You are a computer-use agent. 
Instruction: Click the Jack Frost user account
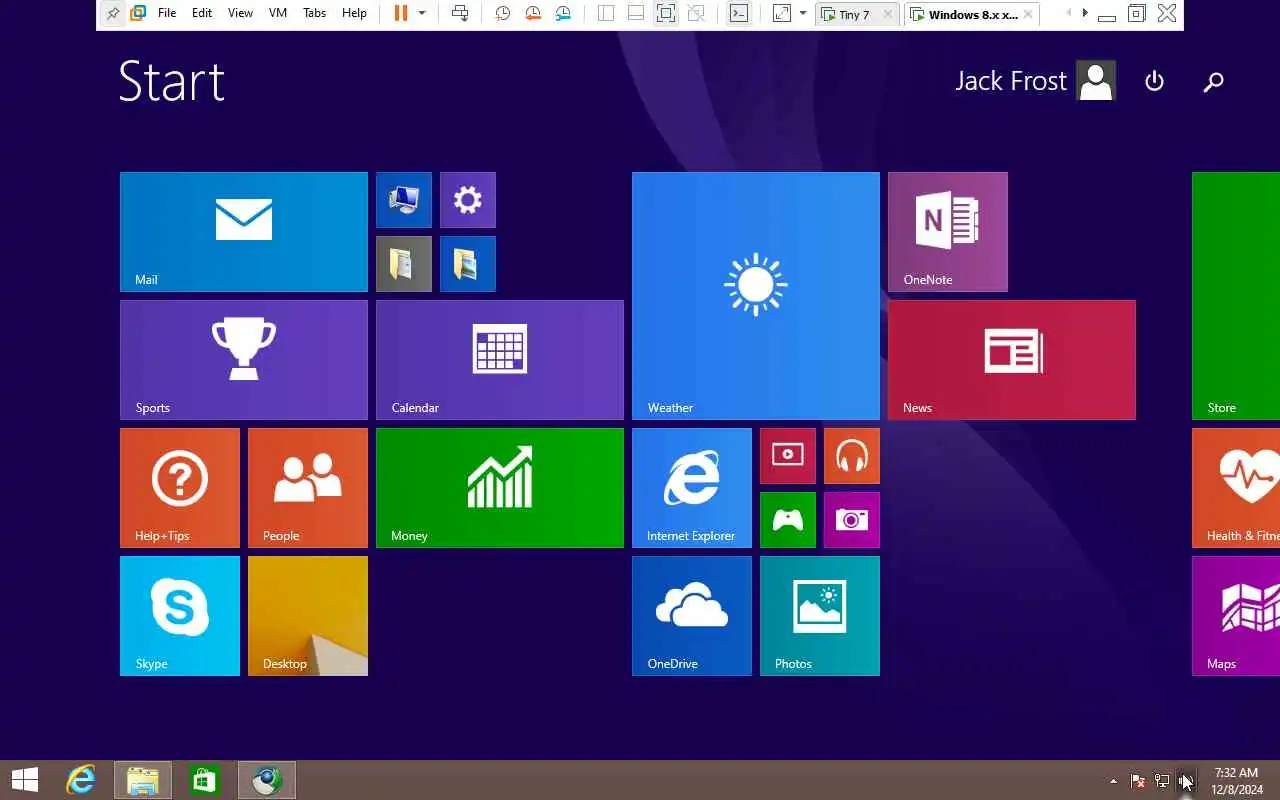(x=1035, y=81)
